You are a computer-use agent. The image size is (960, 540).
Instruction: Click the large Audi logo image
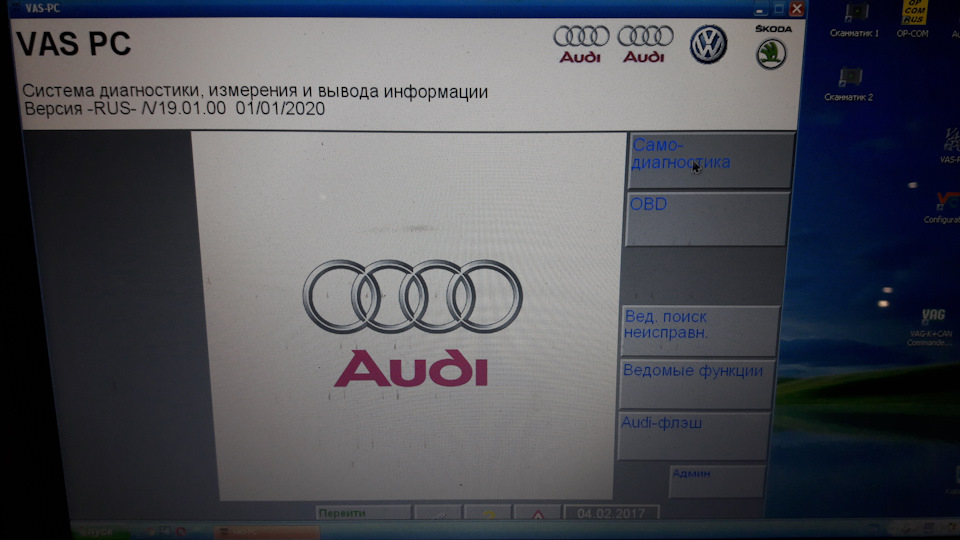[x=413, y=323]
